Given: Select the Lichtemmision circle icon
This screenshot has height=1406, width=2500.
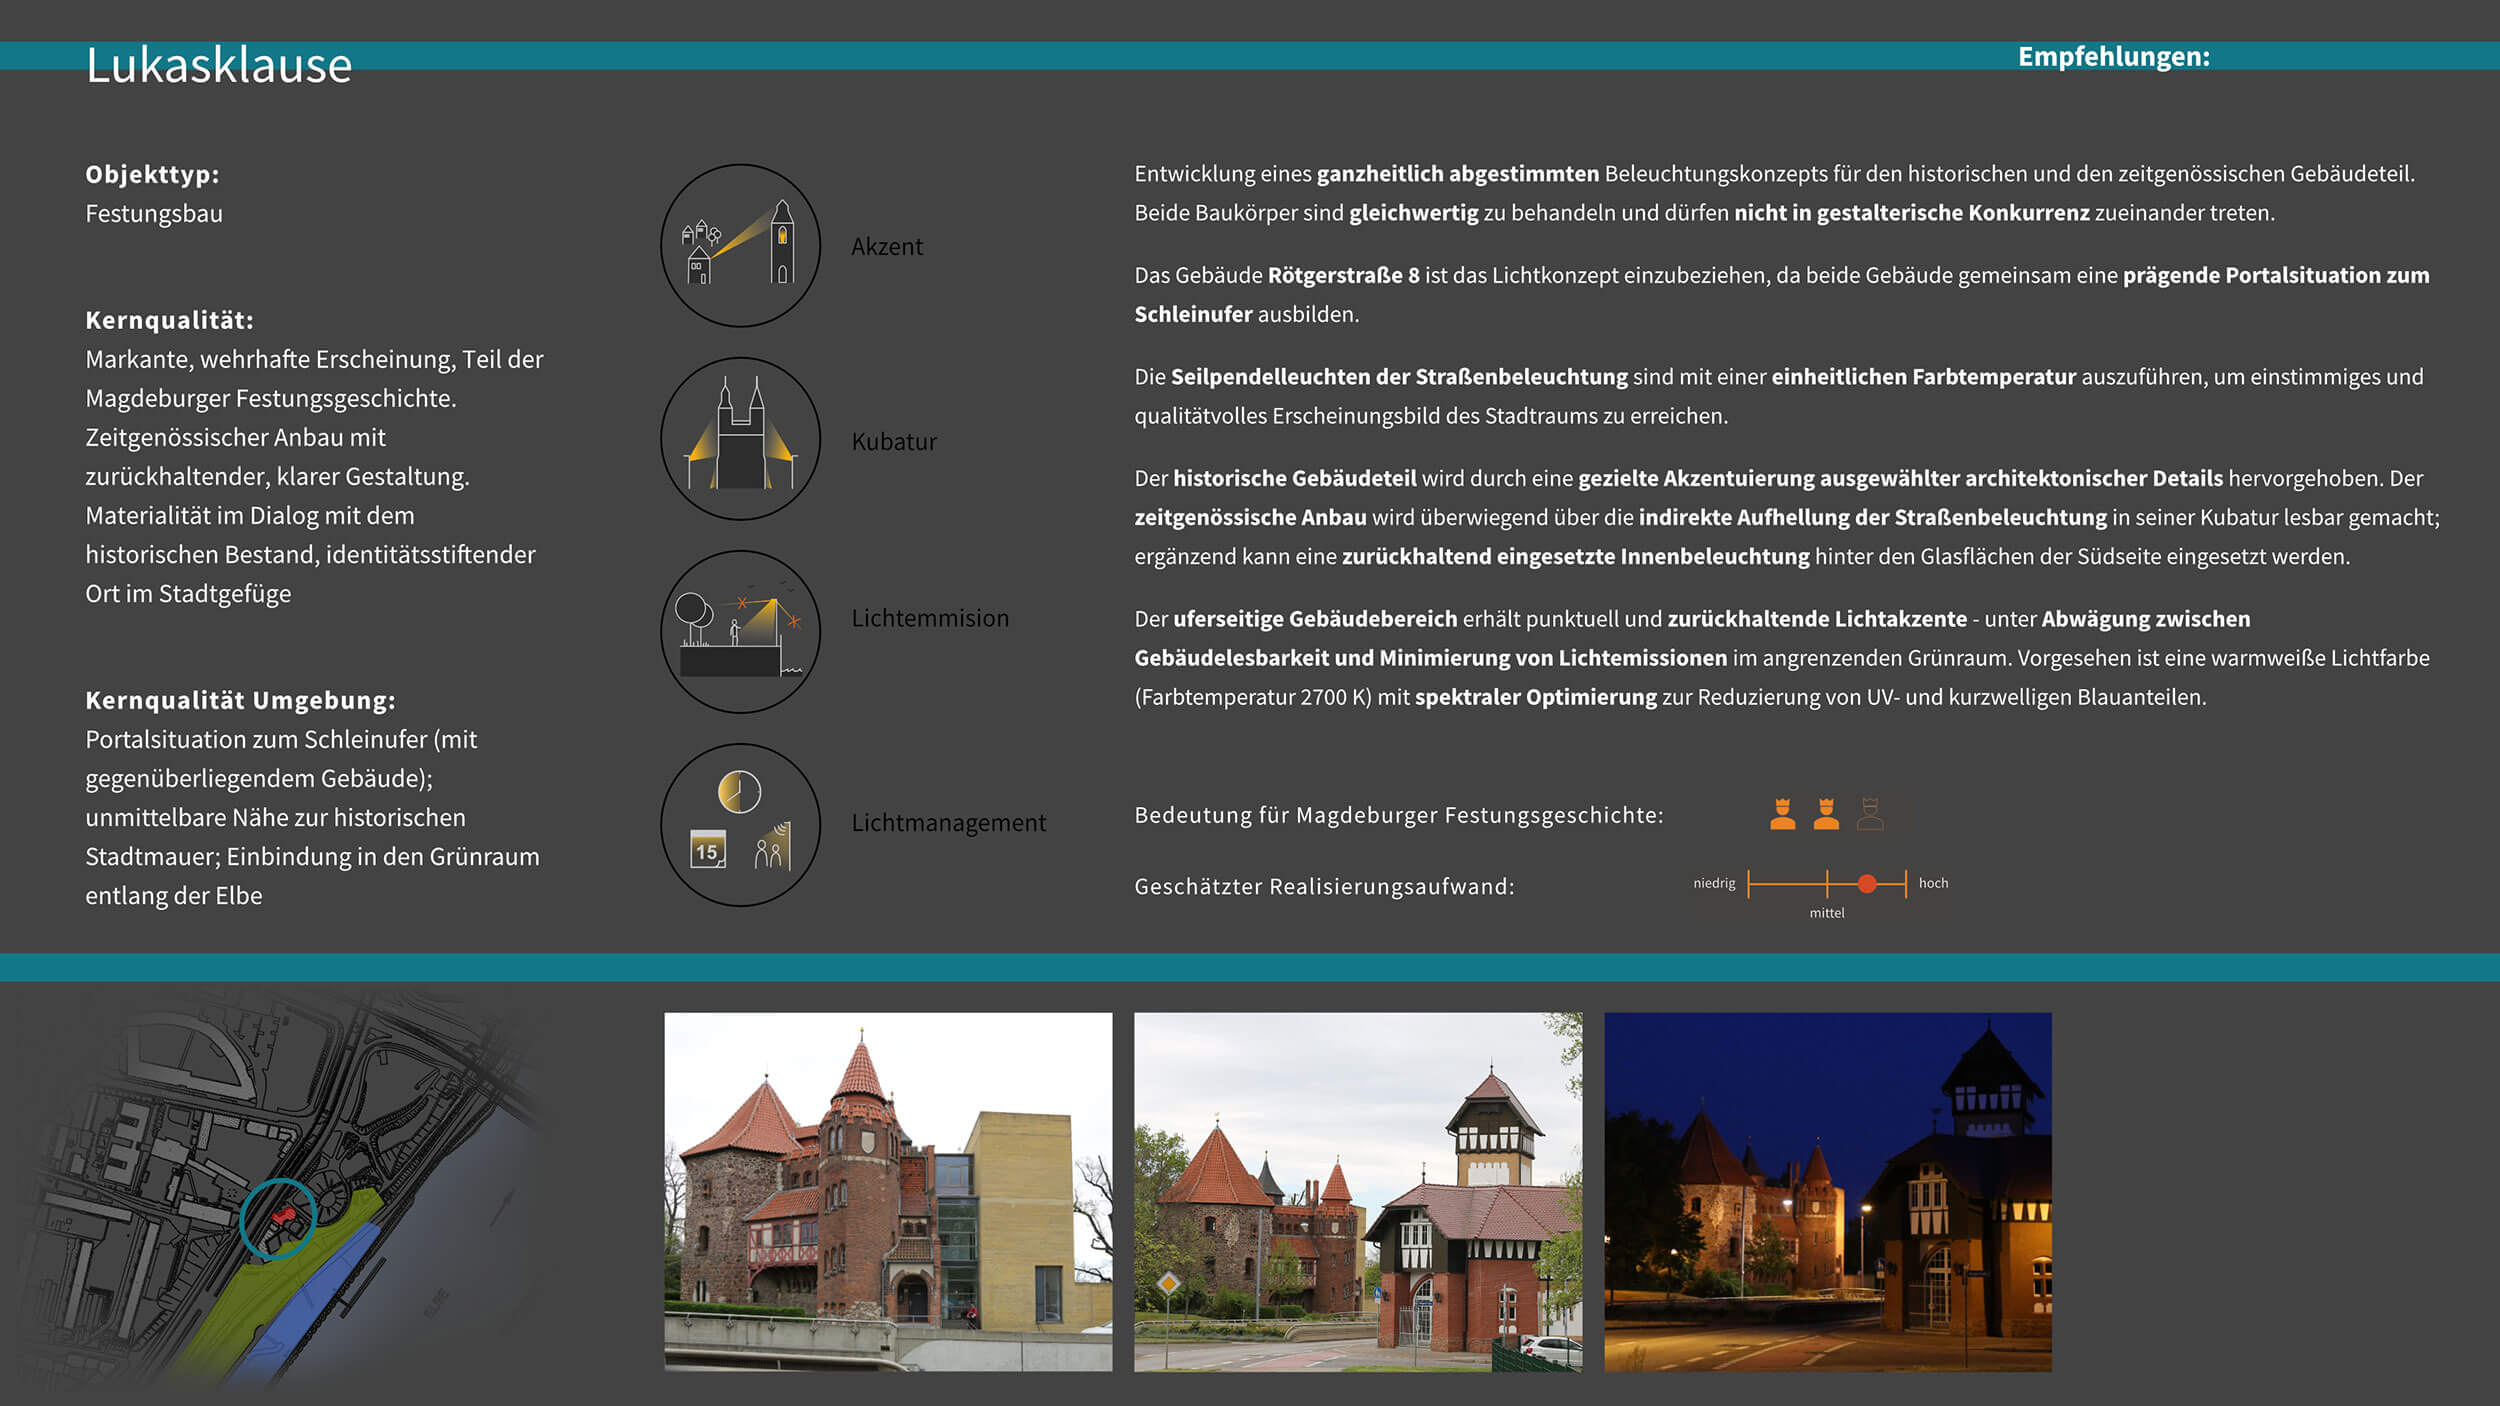Looking at the screenshot, I should [x=740, y=631].
